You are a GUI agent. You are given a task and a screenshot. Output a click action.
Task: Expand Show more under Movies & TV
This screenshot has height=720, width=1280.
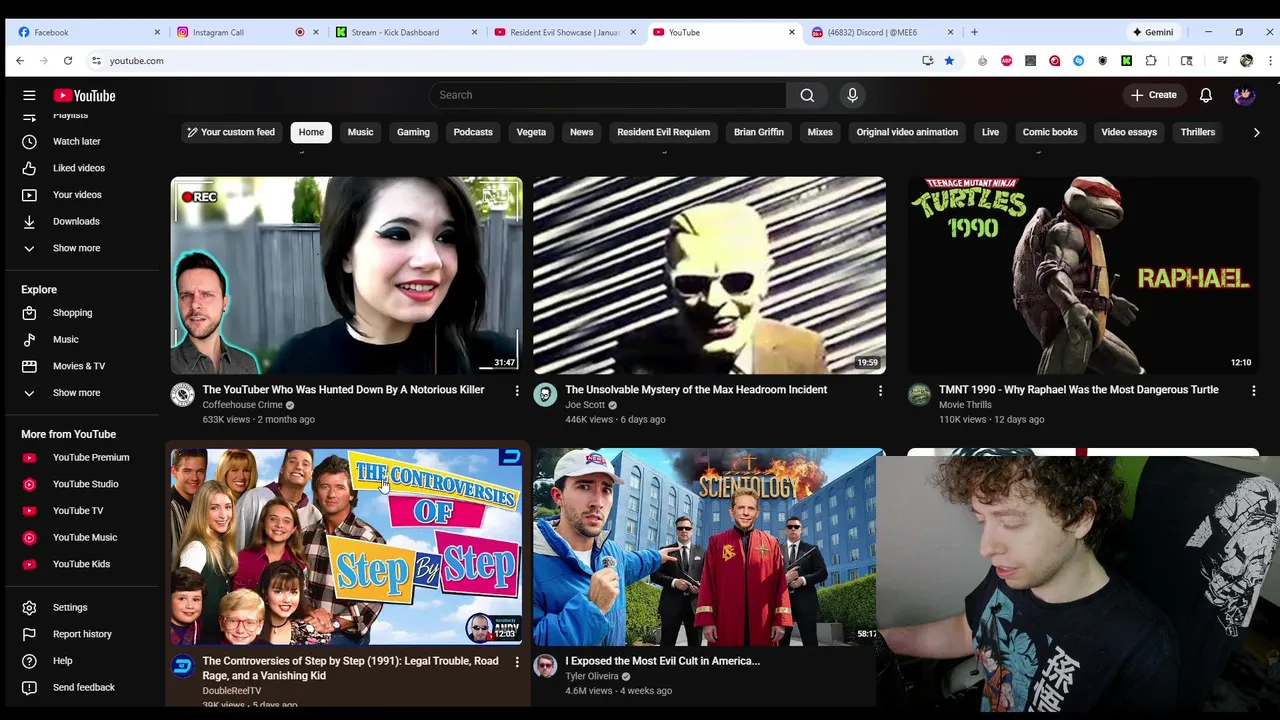76,393
